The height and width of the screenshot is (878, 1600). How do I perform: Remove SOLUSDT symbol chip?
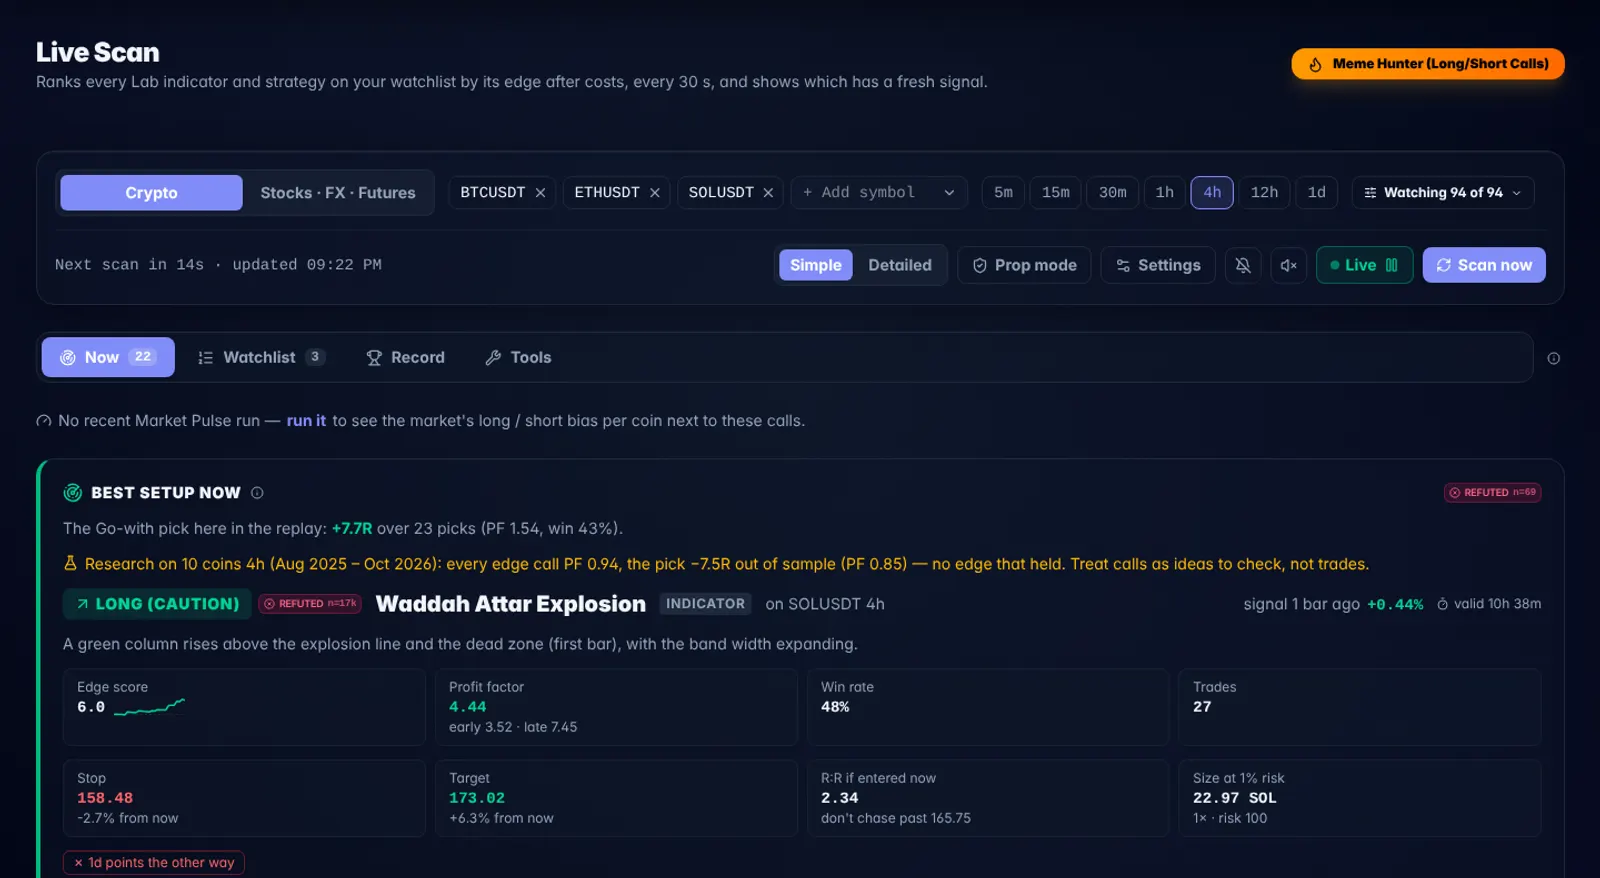point(768,193)
